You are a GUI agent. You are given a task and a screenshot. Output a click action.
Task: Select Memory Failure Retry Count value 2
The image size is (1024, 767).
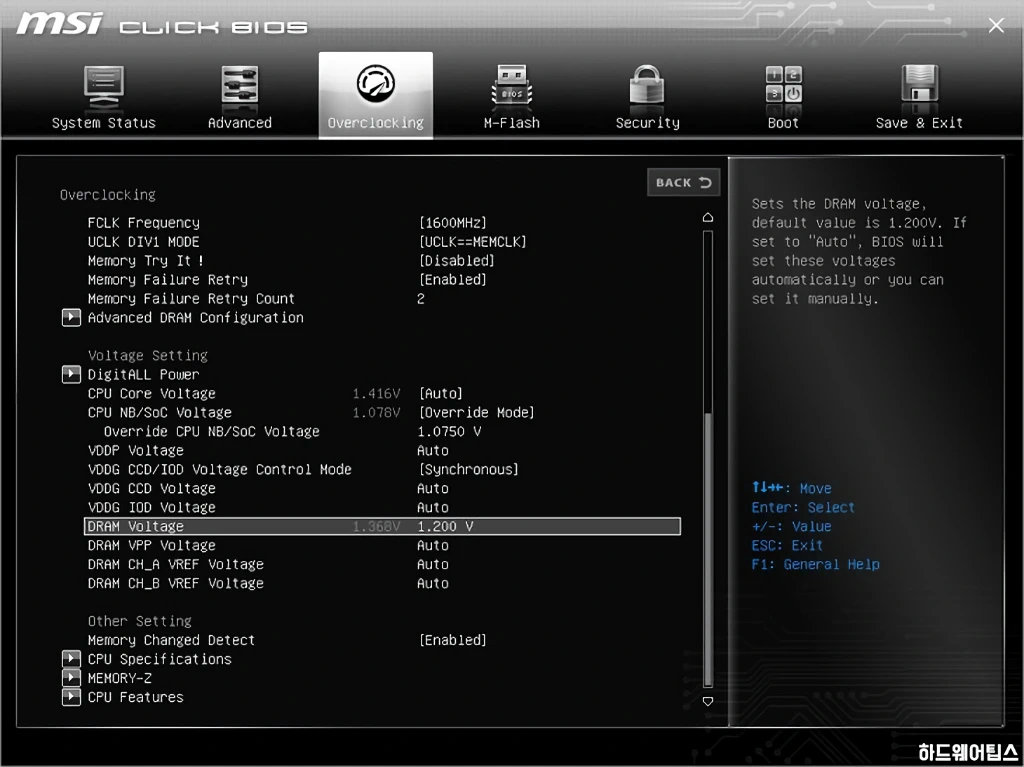[x=421, y=299]
